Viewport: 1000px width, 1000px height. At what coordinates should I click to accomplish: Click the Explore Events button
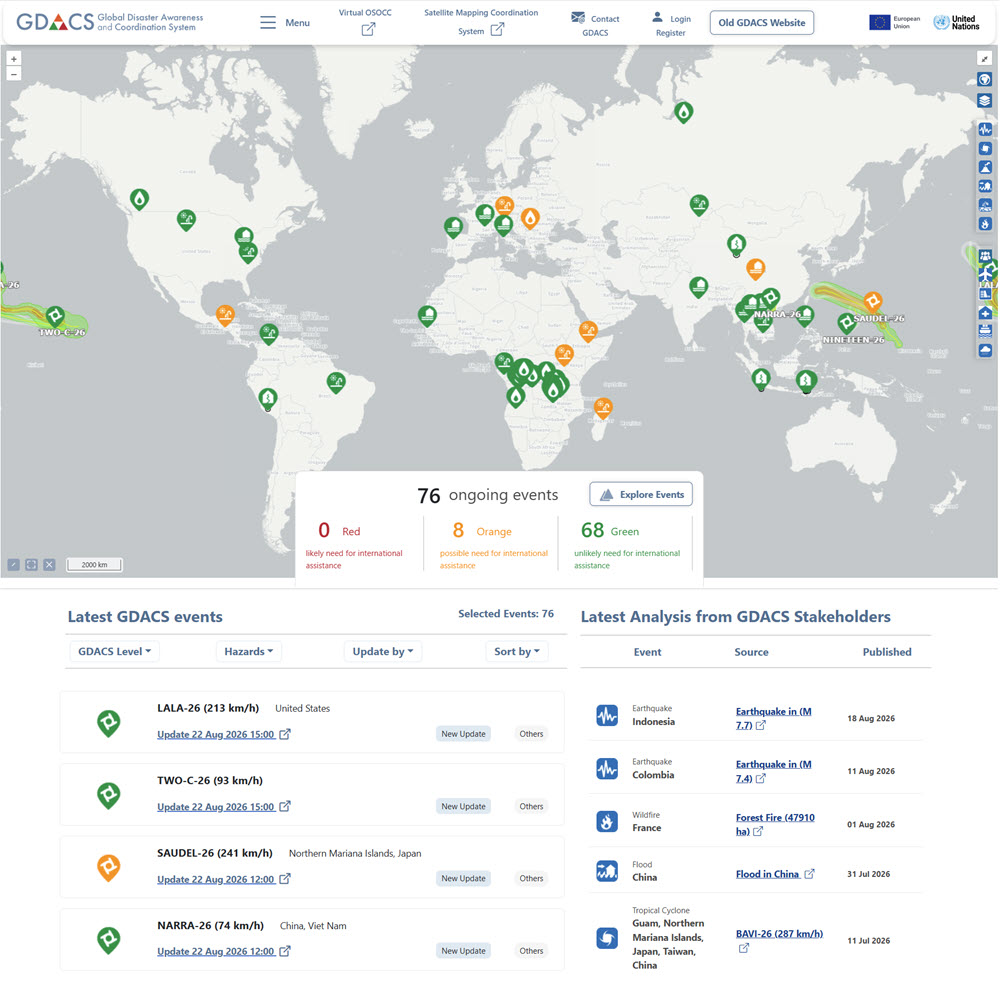pyautogui.click(x=641, y=494)
